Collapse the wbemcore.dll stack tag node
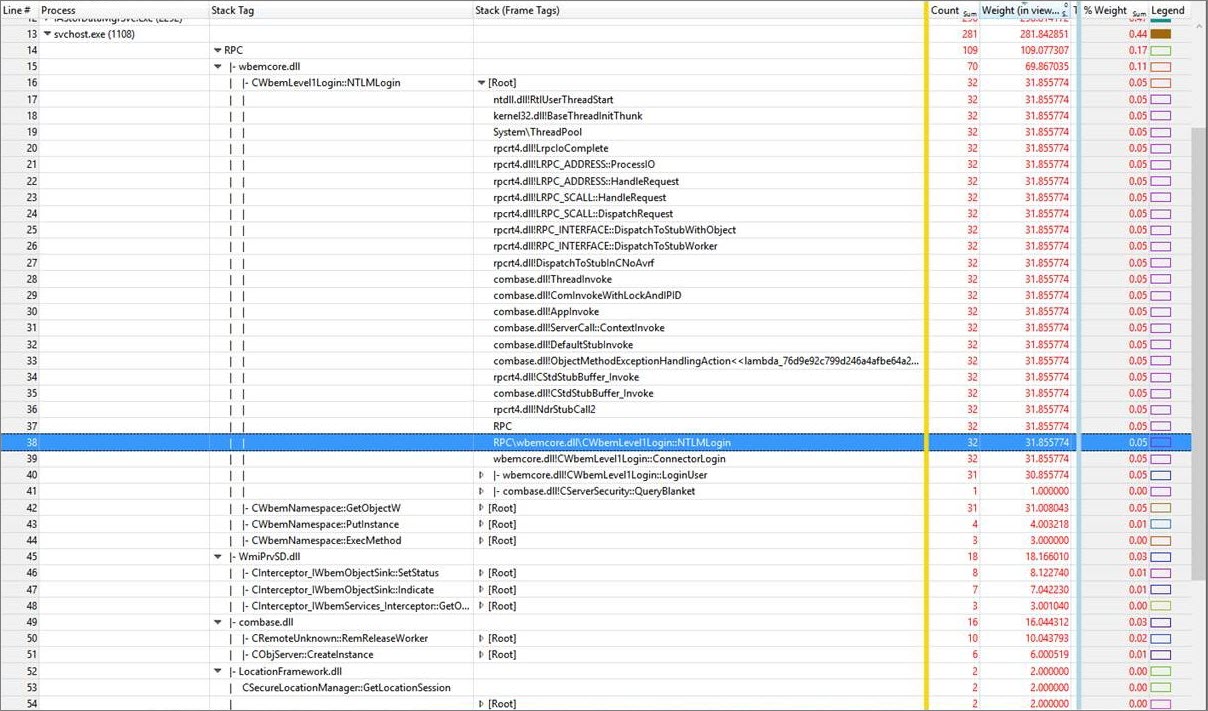 [x=218, y=66]
